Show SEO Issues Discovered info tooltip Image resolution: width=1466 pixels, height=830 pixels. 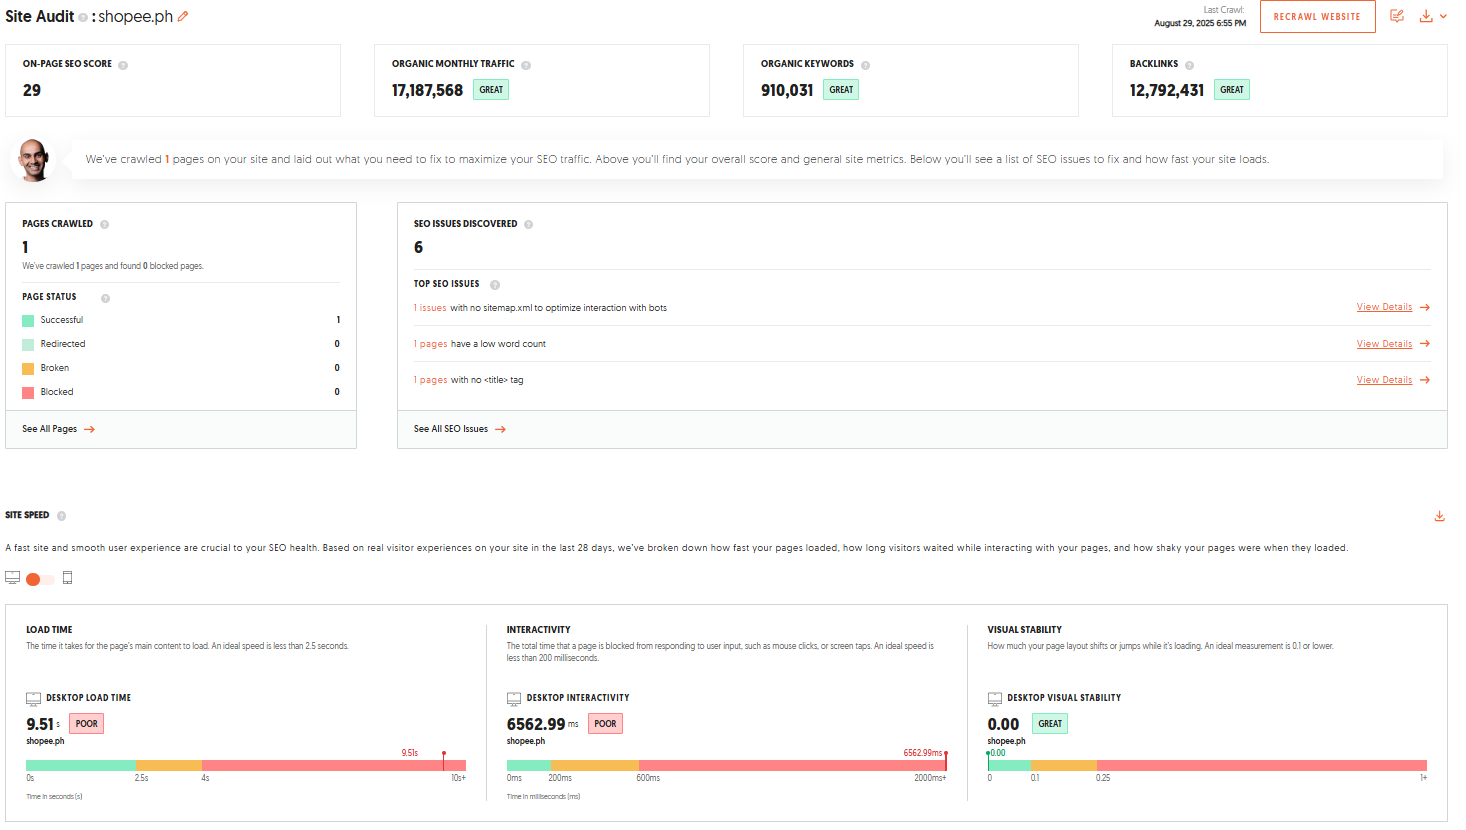coord(528,225)
